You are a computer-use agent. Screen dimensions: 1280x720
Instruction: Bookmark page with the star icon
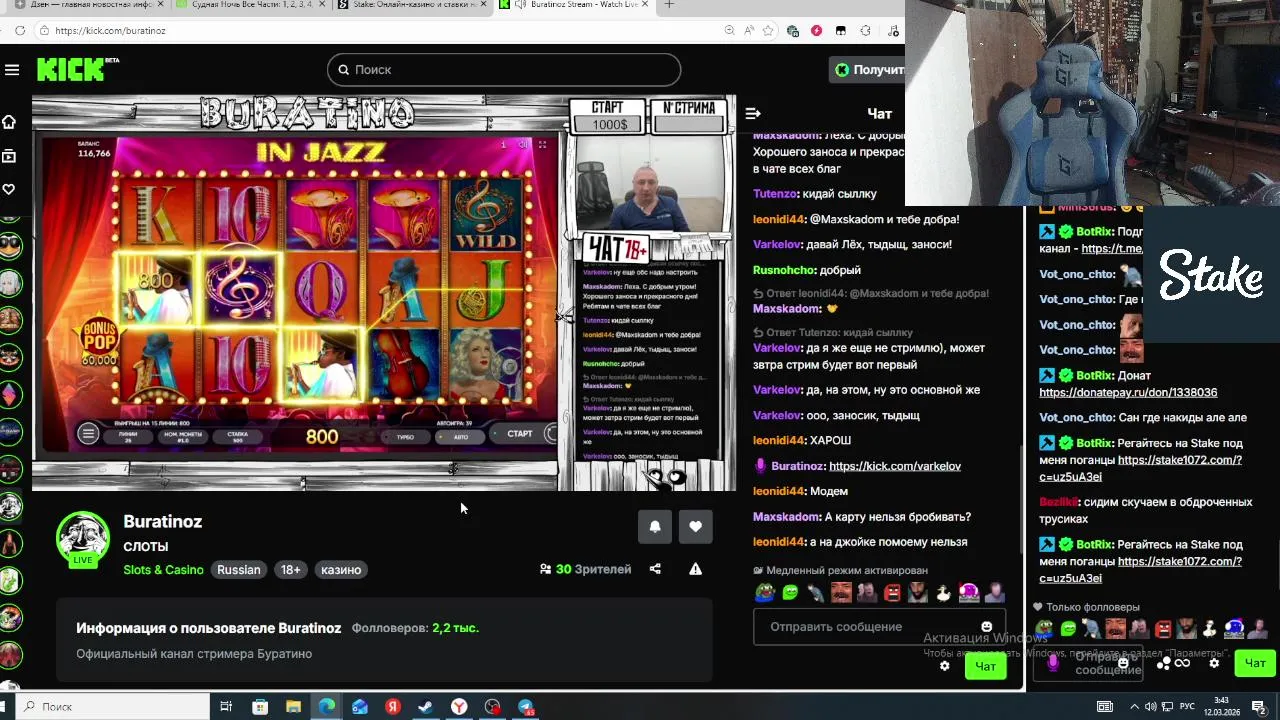pos(769,31)
